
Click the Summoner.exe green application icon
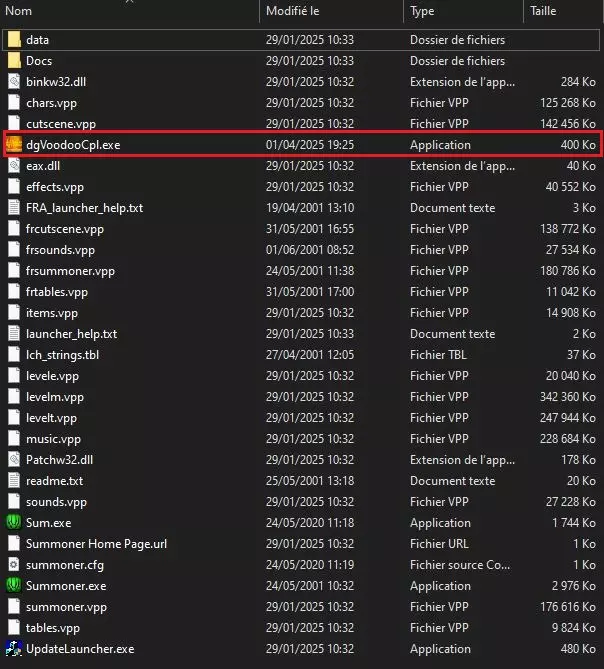14,585
